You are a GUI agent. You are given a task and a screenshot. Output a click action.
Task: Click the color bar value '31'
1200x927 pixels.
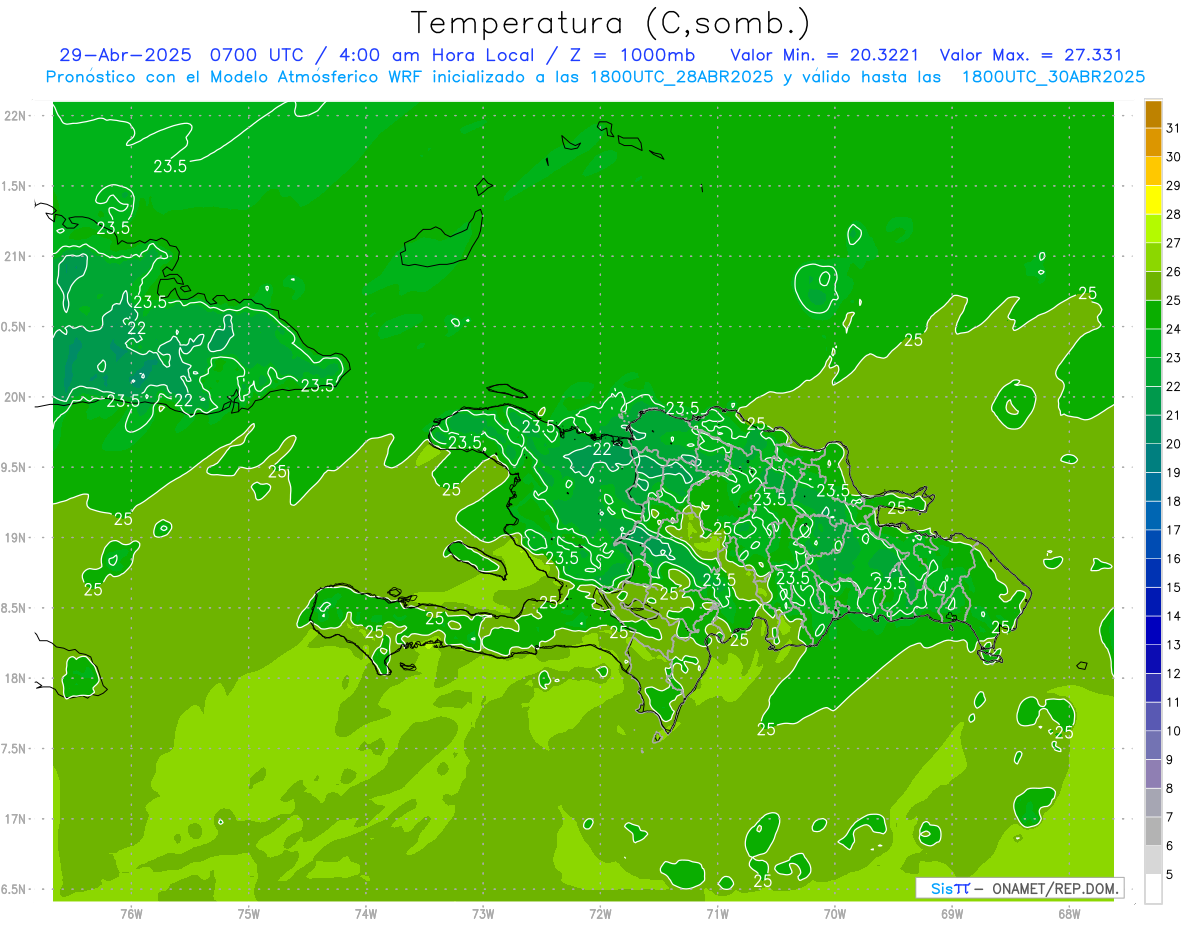coord(1174,127)
